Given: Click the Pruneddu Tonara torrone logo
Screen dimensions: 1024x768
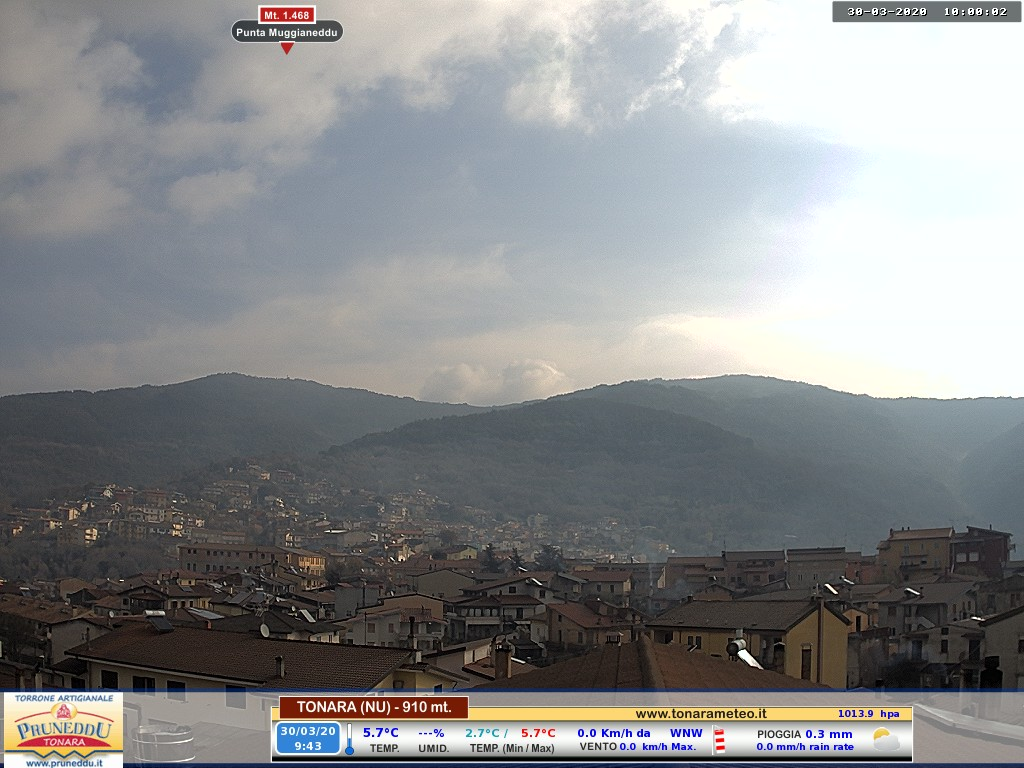Looking at the screenshot, I should [x=63, y=730].
